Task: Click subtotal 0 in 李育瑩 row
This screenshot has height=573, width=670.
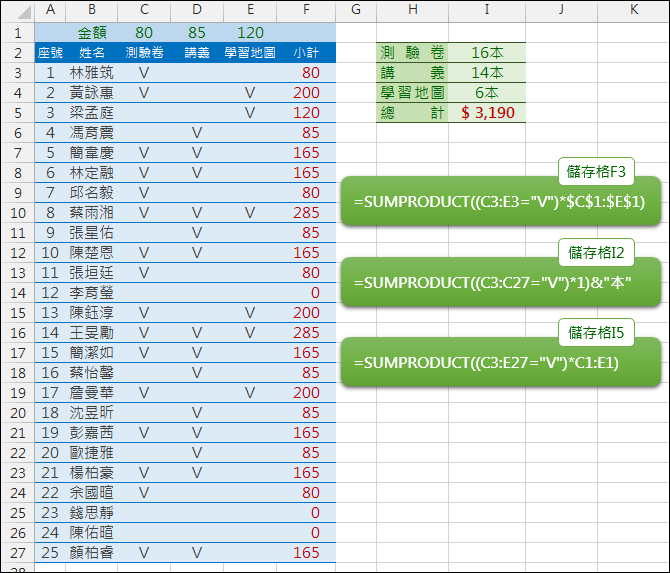Action: (x=306, y=293)
